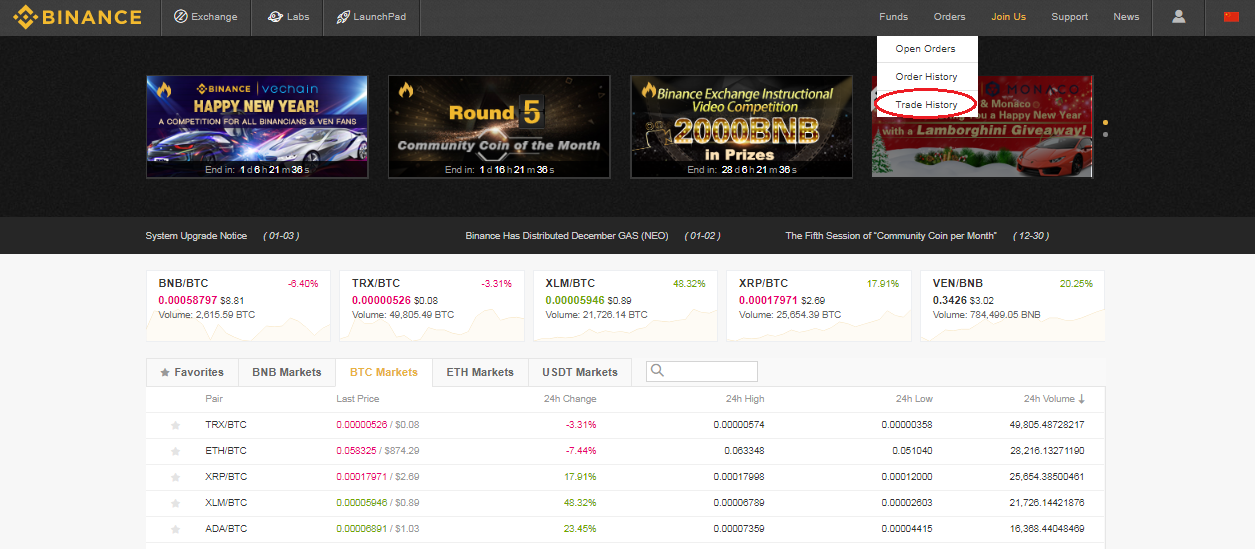Click TRX/BTC in the market table
The image size is (1255, 549).
click(x=226, y=425)
